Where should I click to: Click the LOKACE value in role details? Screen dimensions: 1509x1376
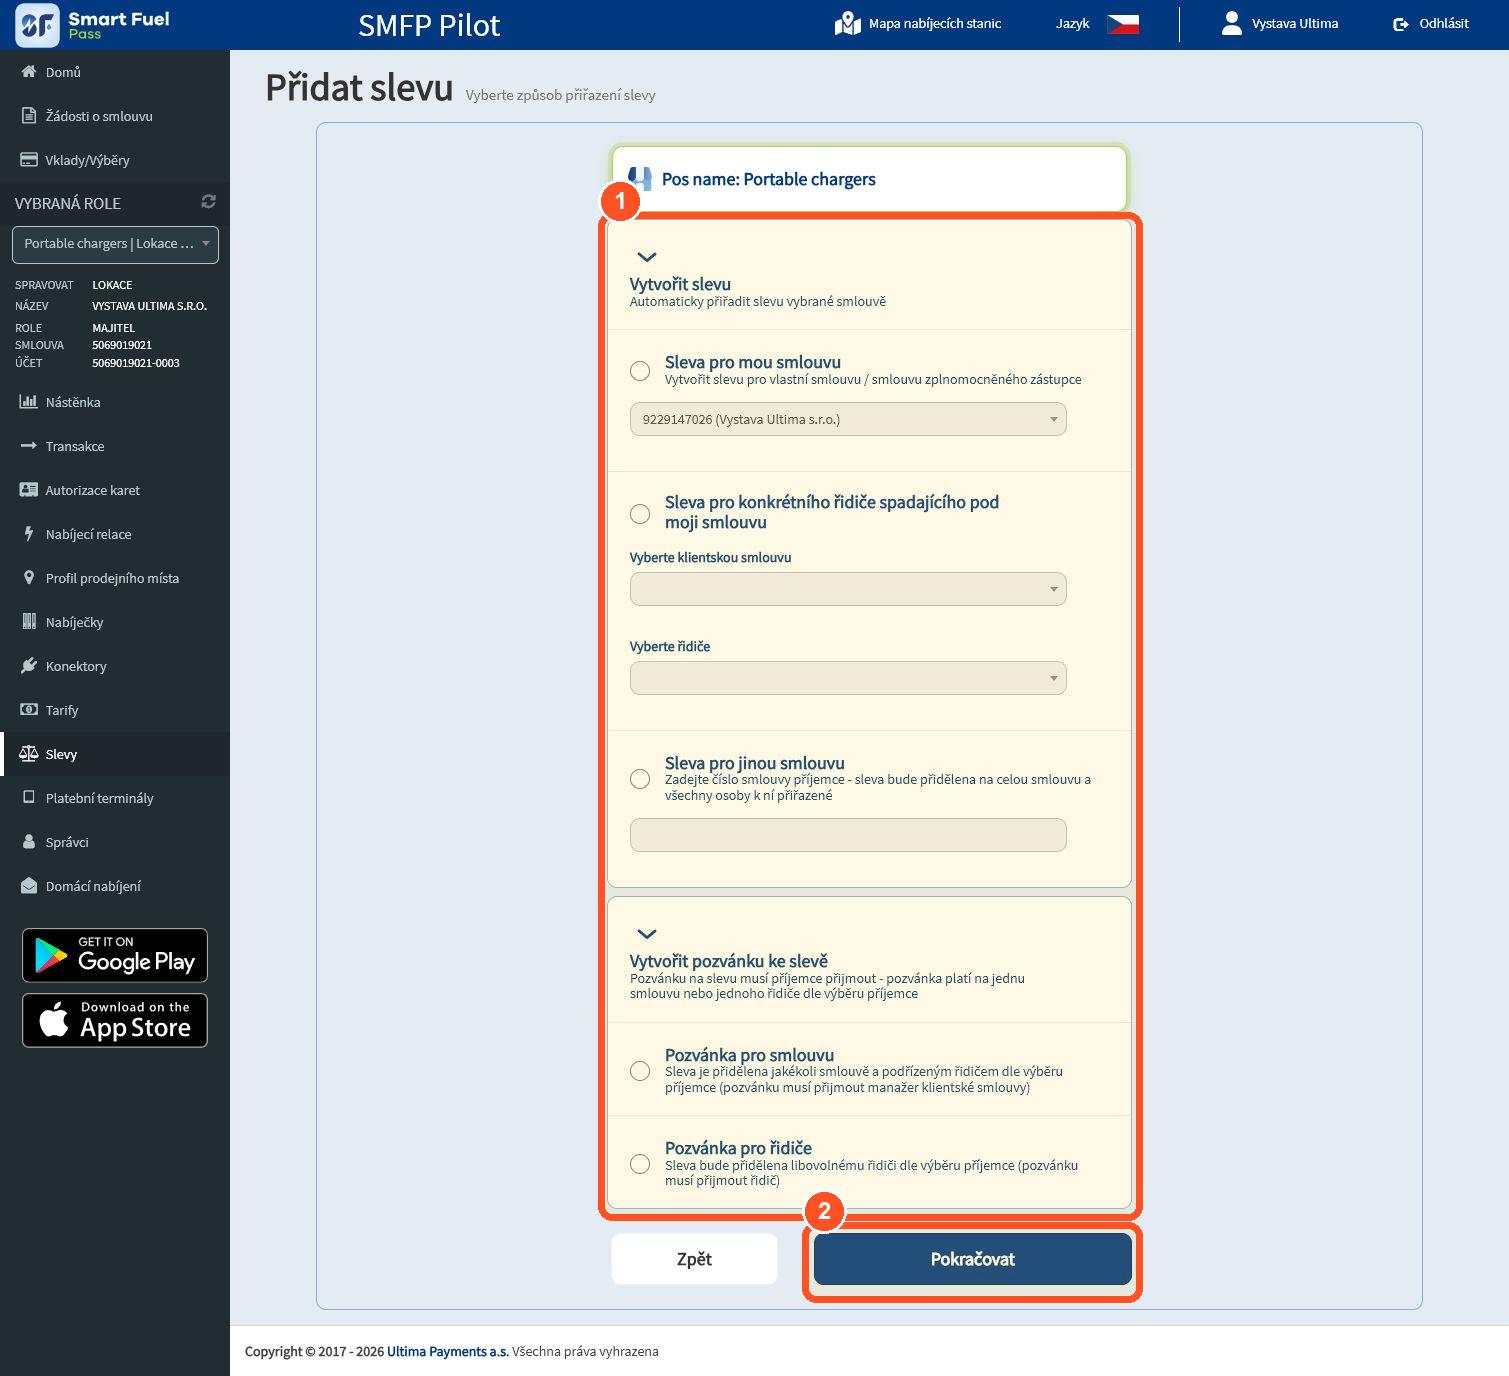[112, 285]
